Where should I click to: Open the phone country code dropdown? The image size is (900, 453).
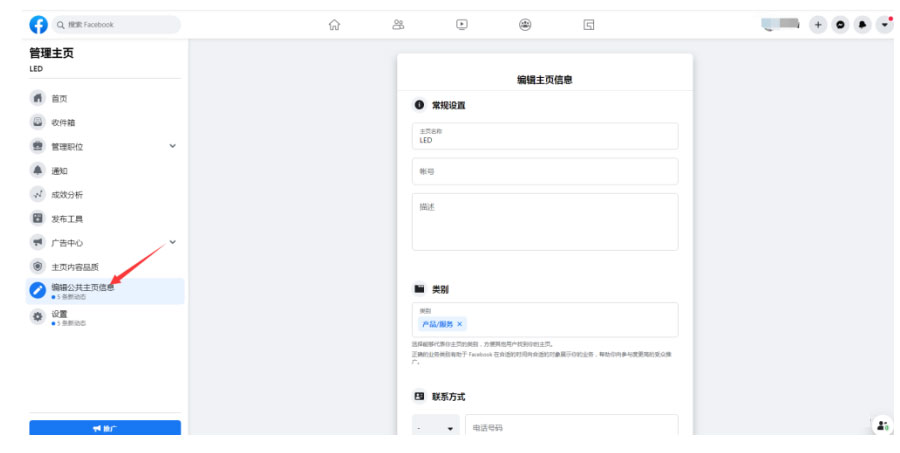(435, 428)
